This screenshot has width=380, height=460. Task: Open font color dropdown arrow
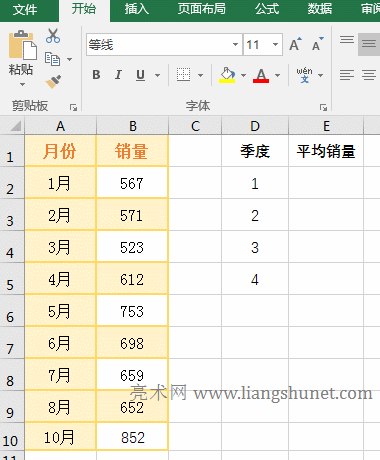coord(277,75)
